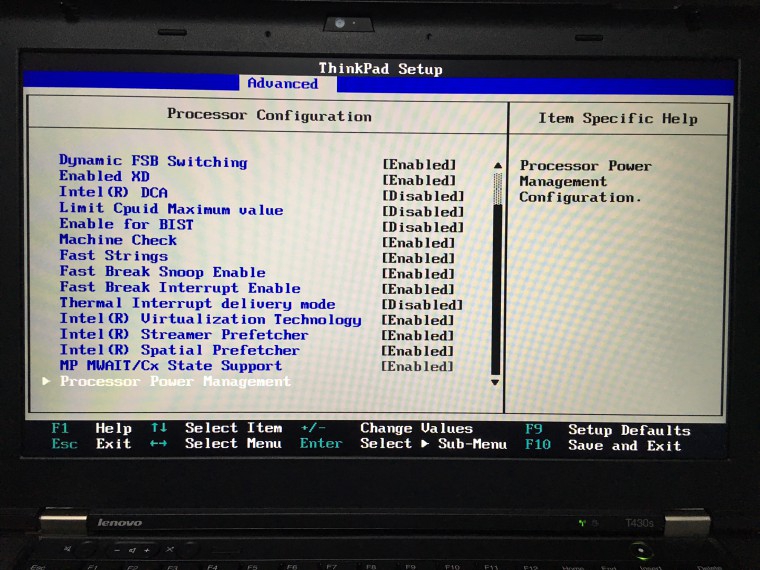This screenshot has width=760, height=570.
Task: Select Intel(R) Virtualization Technology label
Action: click(x=211, y=319)
